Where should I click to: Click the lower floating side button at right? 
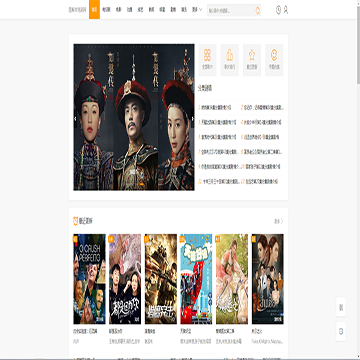[x=341, y=331]
